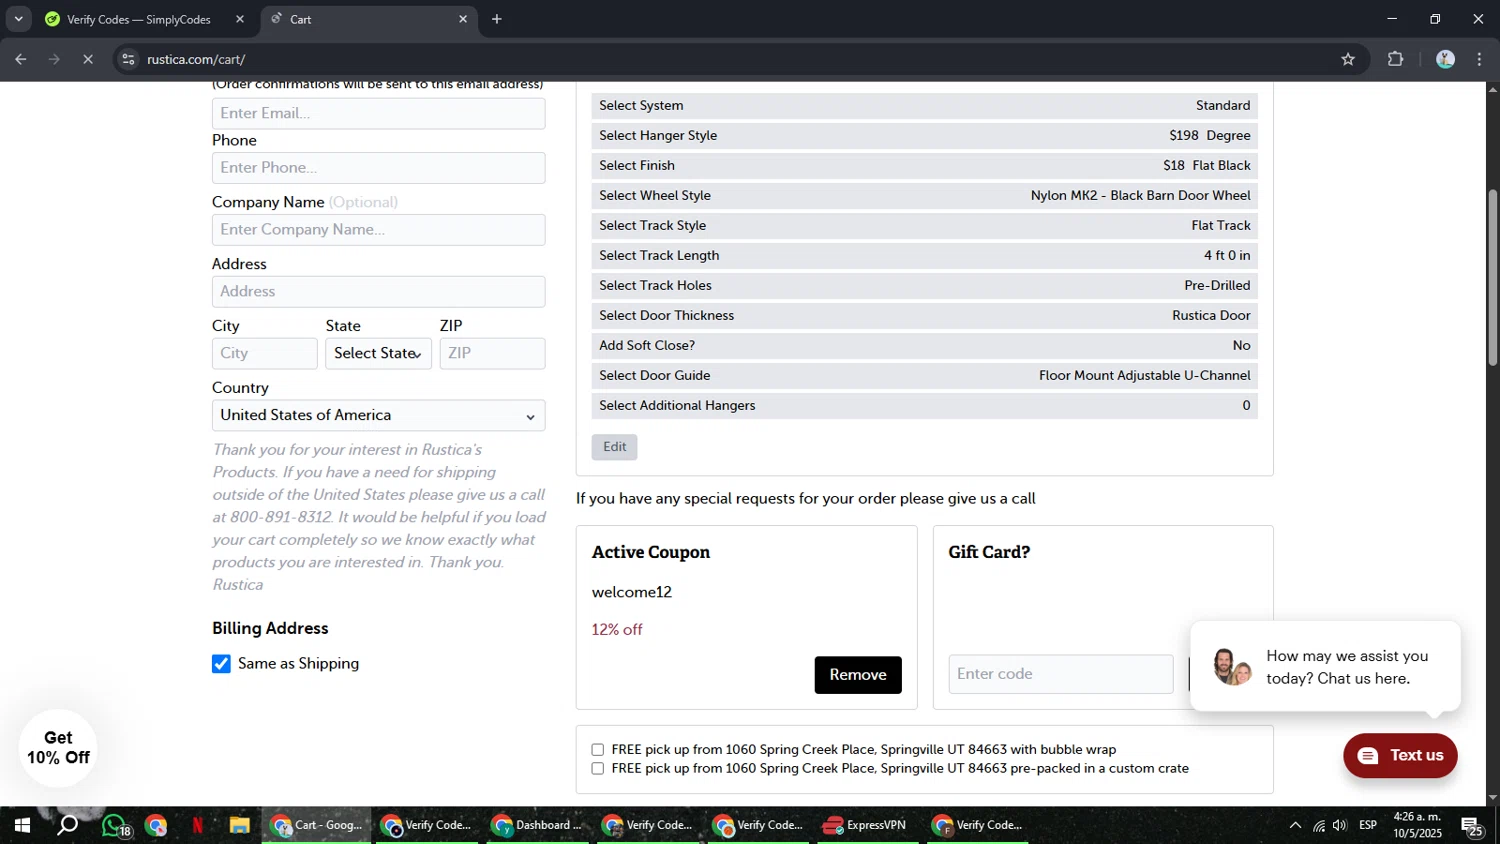Viewport: 1500px width, 844px height.
Task: Check free pickup with bubble wrap option
Action: pos(598,750)
